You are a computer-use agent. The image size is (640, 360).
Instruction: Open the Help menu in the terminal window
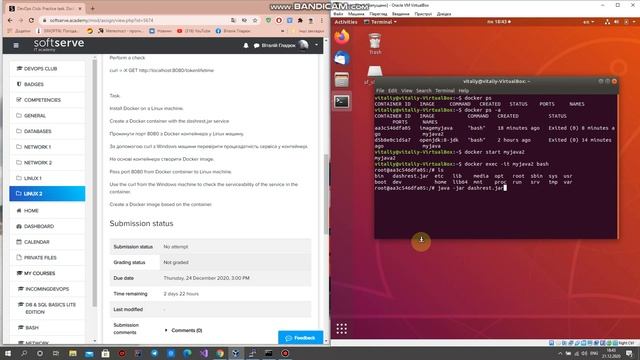464,91
